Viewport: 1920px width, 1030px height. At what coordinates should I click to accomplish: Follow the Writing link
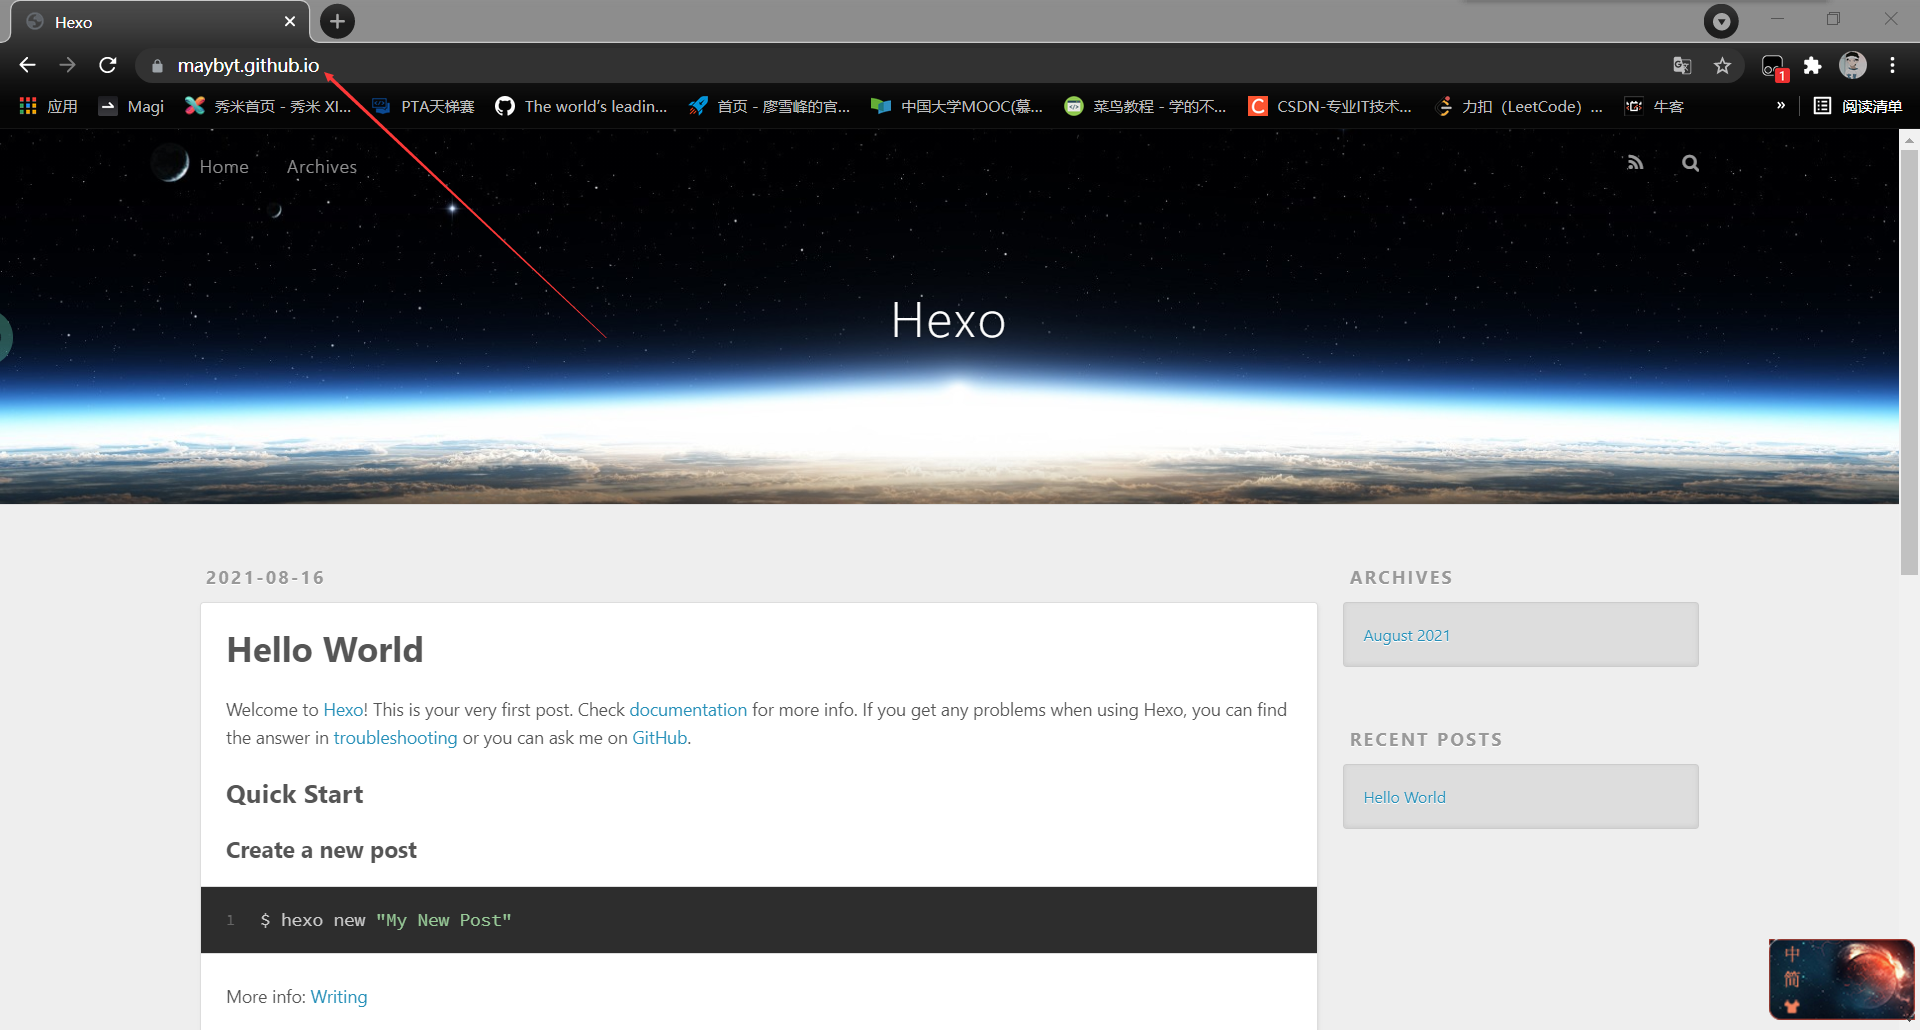(339, 997)
